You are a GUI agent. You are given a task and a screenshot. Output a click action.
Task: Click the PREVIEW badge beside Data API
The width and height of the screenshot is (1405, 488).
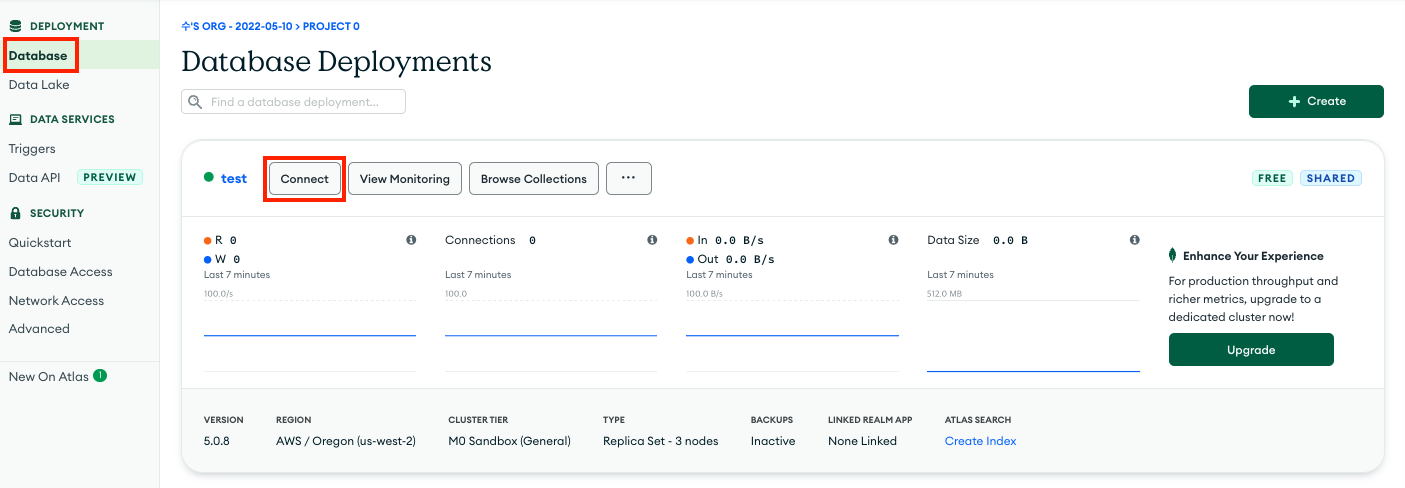coord(110,177)
